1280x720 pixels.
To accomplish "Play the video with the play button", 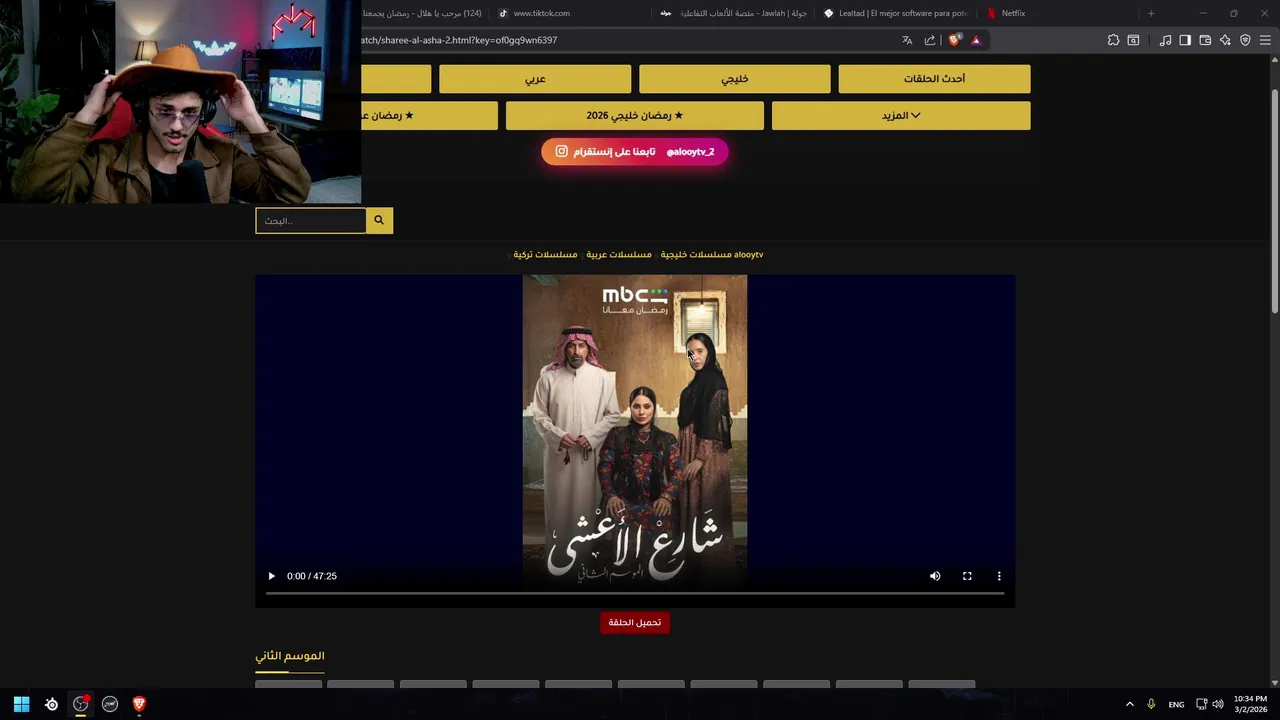I will coord(271,576).
